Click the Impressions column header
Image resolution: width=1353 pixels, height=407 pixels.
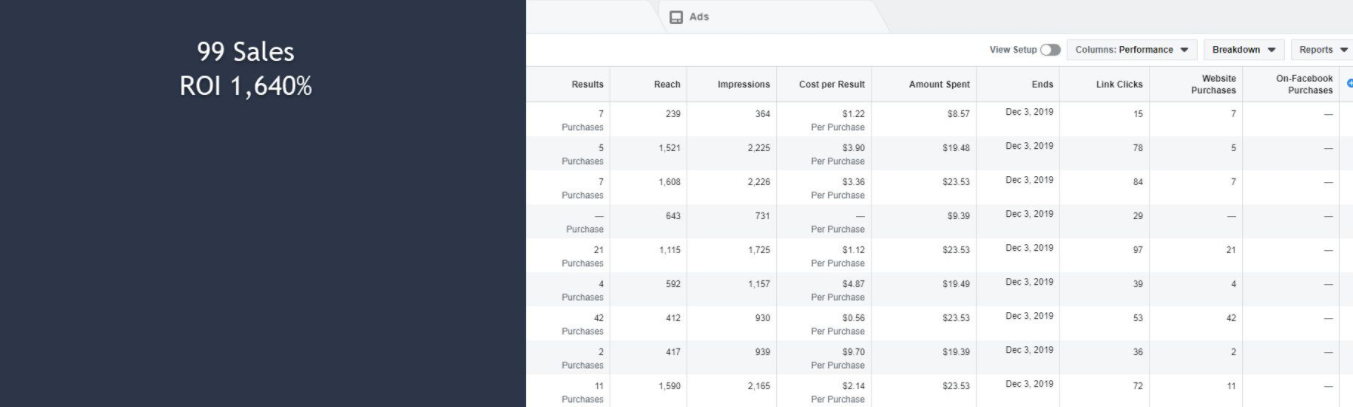coord(743,84)
